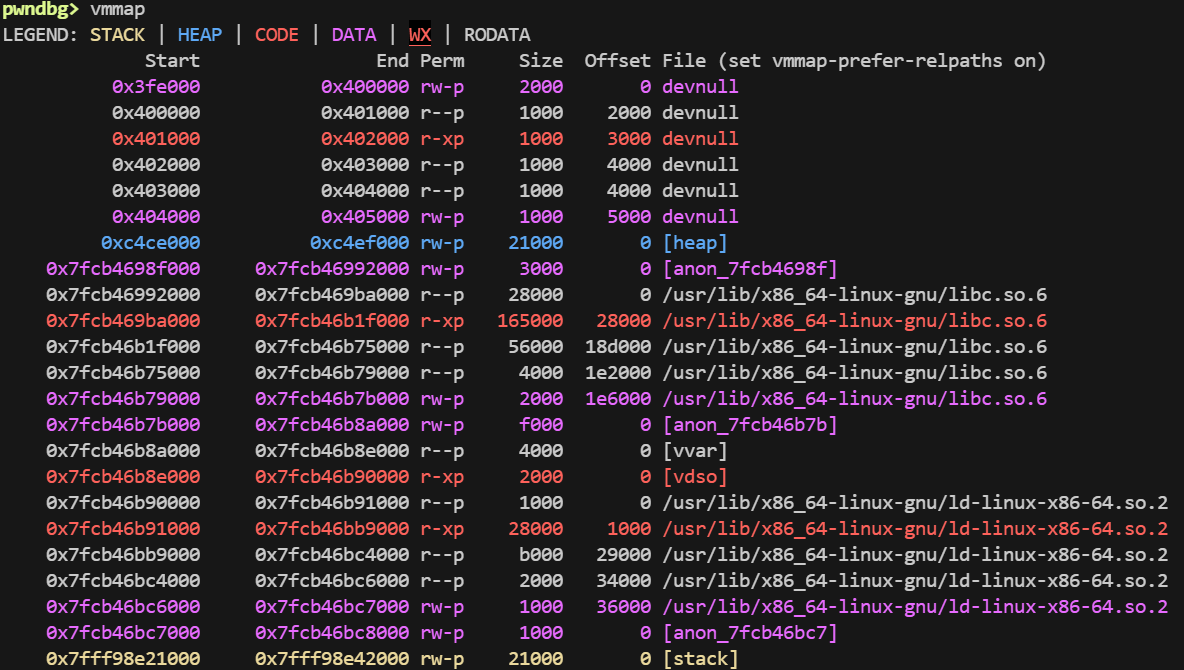Click the [vdso] entry in the File column
The image size is (1184, 670).
(x=695, y=477)
